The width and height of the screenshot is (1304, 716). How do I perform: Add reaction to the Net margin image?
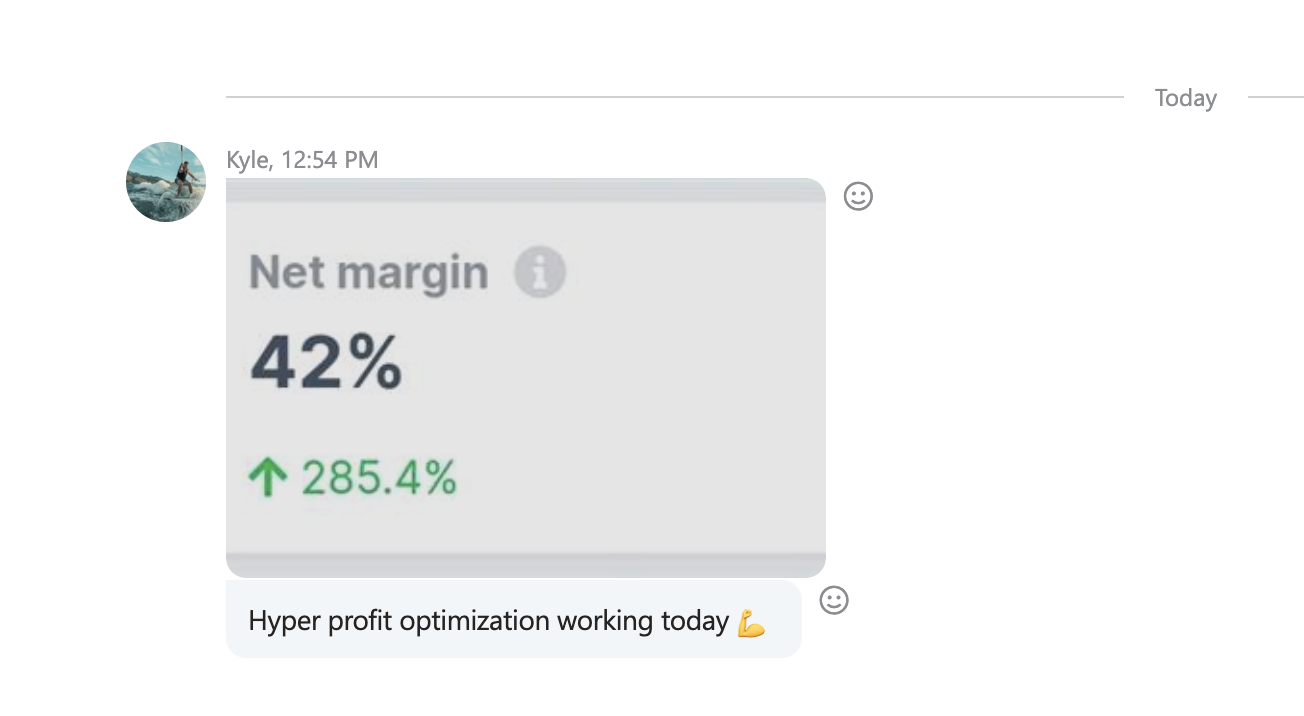(x=858, y=196)
